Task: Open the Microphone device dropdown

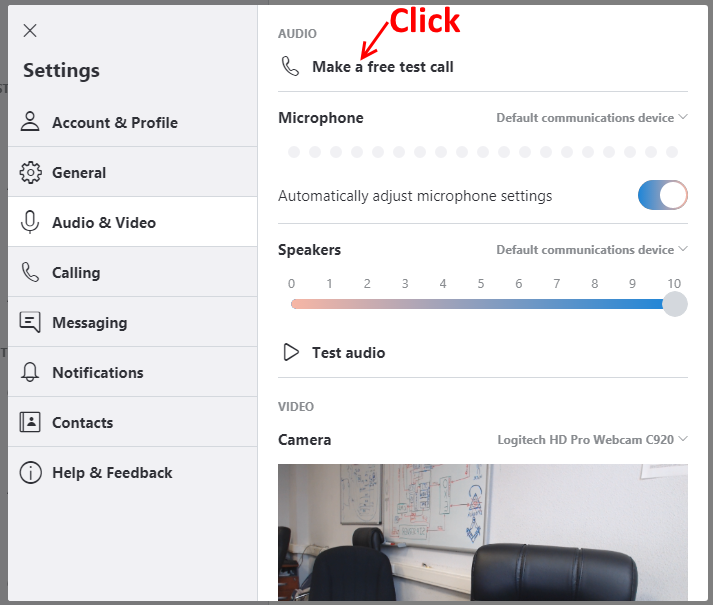Action: pyautogui.click(x=592, y=118)
